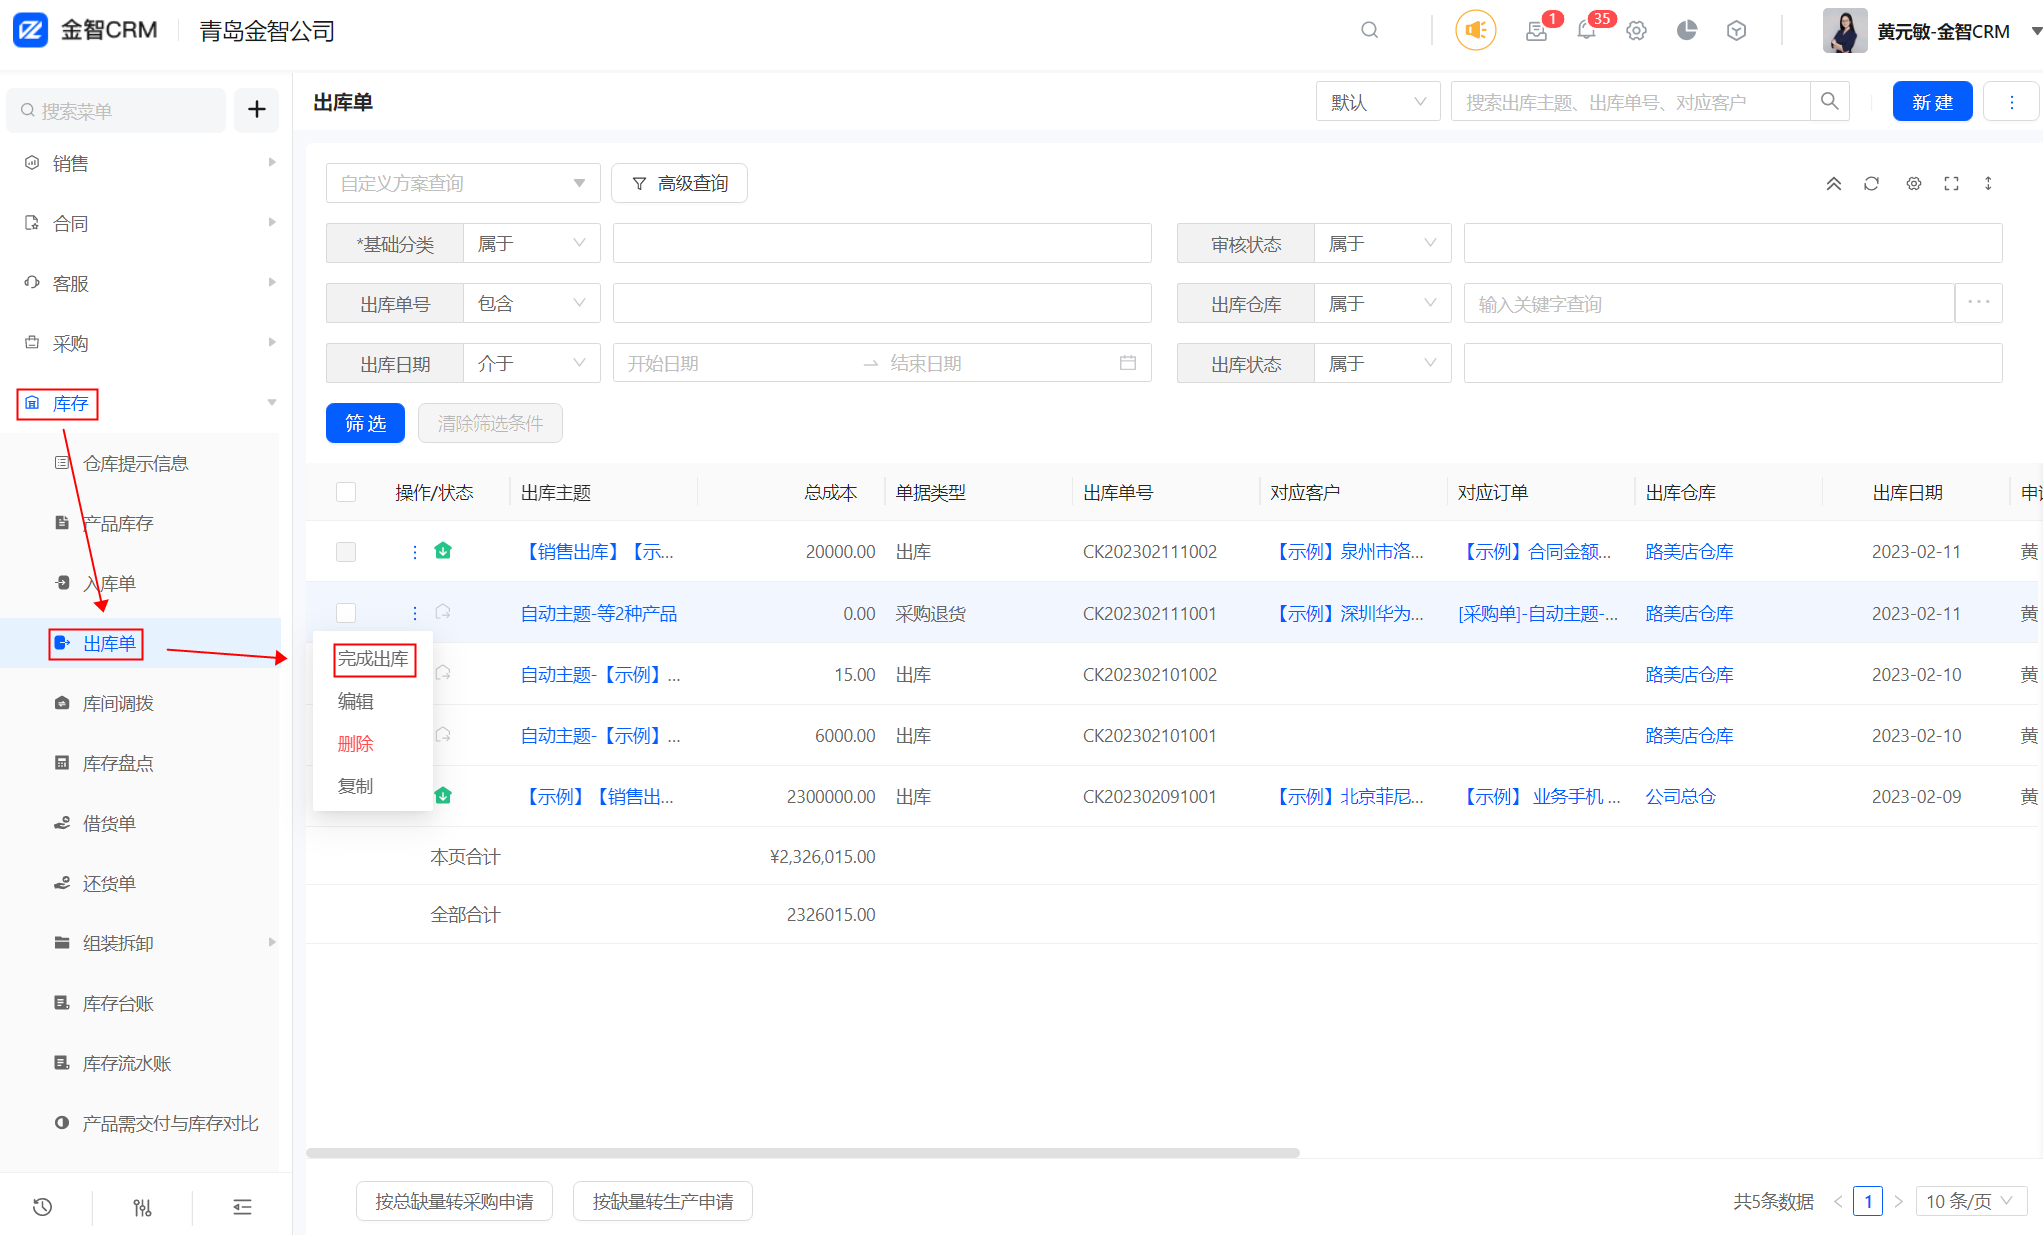The image size is (2043, 1235).
Task: Open the pie chart report icon
Action: click(x=1686, y=30)
